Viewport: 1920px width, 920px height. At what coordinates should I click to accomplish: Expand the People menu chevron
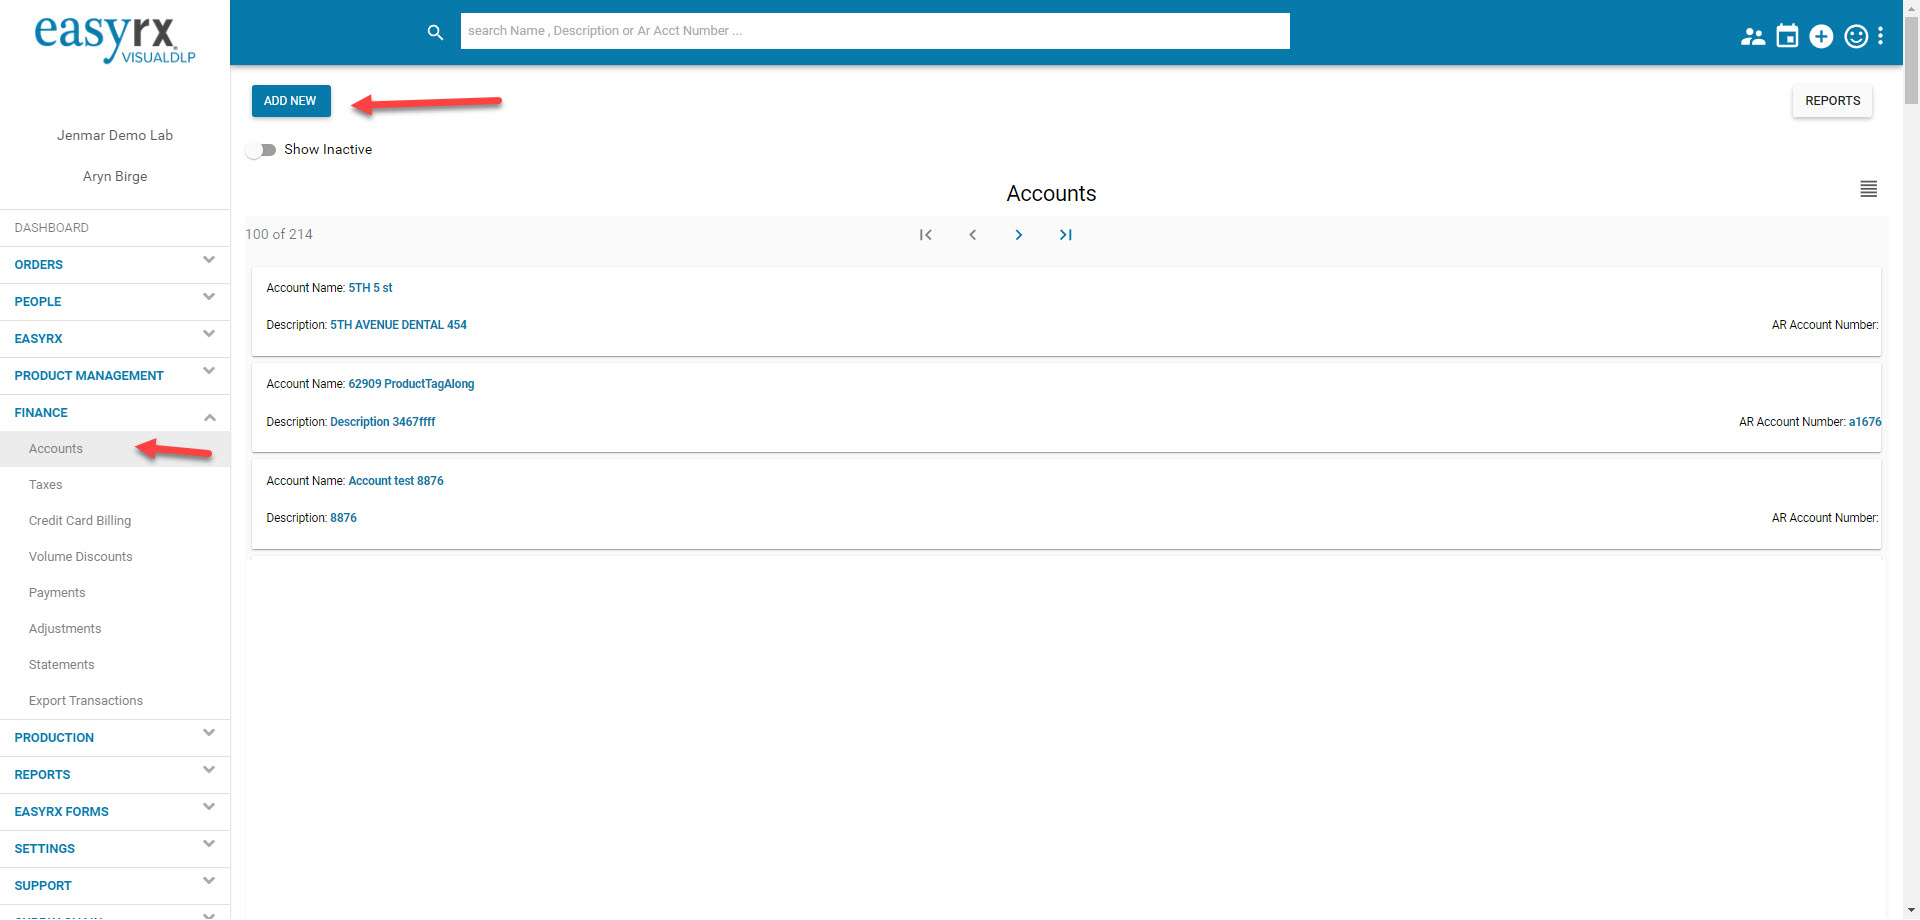click(x=209, y=297)
